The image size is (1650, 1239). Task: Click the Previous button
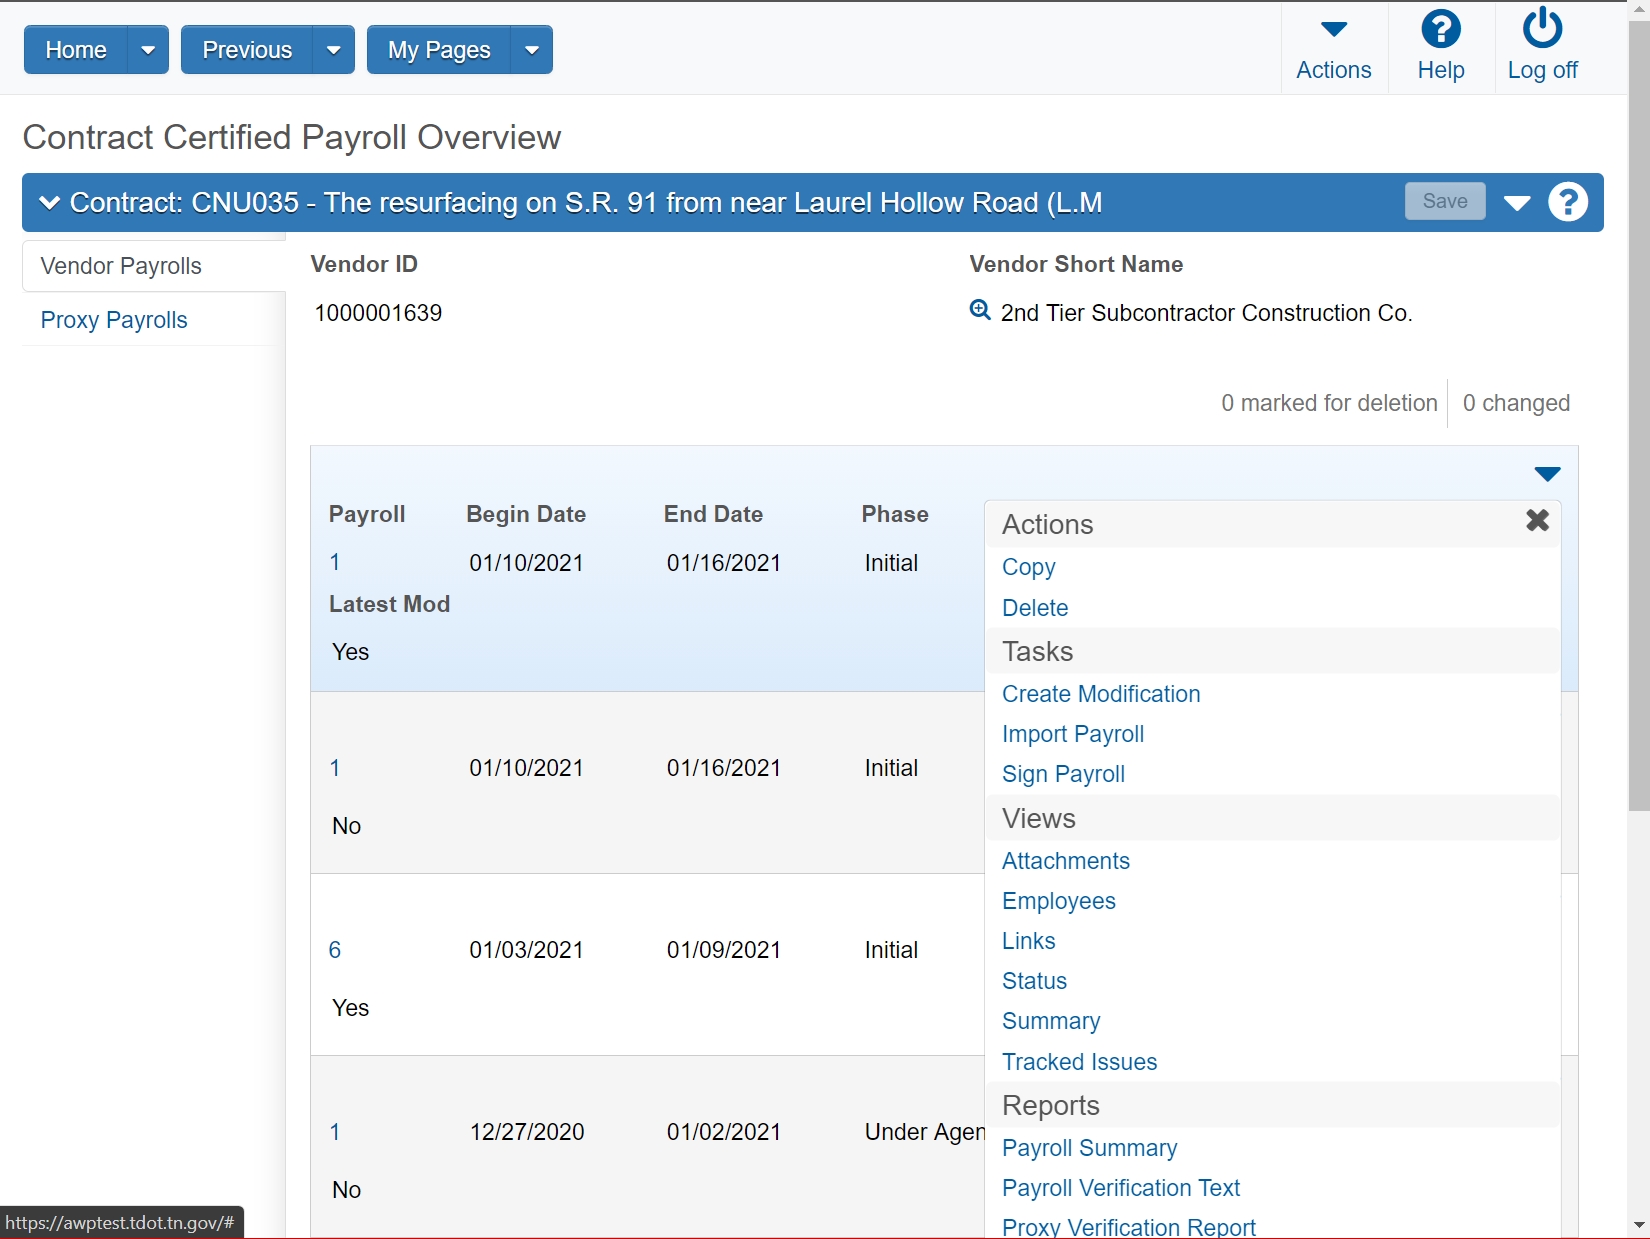247,50
